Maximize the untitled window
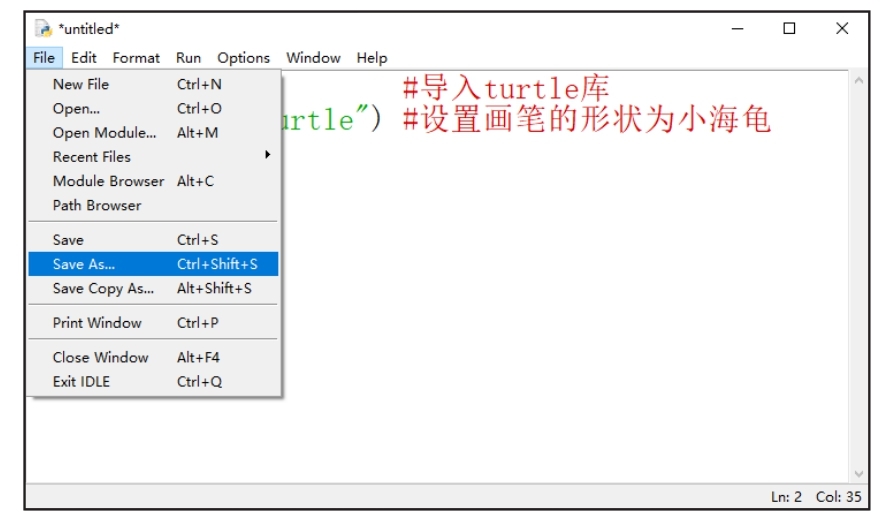The width and height of the screenshot is (883, 521). [790, 28]
